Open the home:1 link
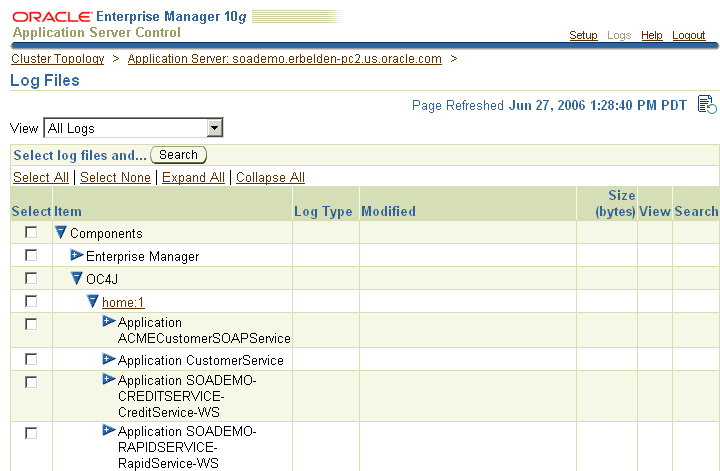The width and height of the screenshot is (720, 471). (123, 302)
